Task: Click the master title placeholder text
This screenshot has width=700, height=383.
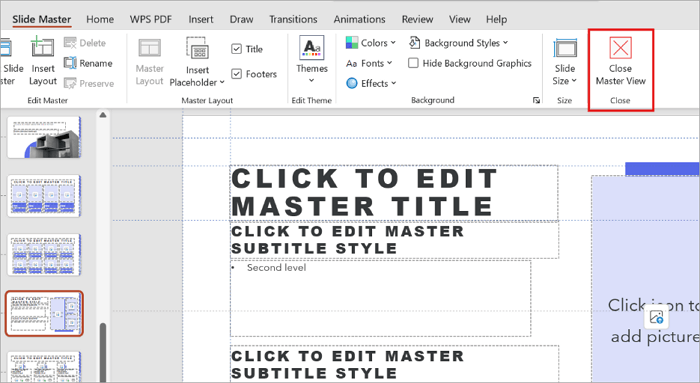Action: point(364,192)
